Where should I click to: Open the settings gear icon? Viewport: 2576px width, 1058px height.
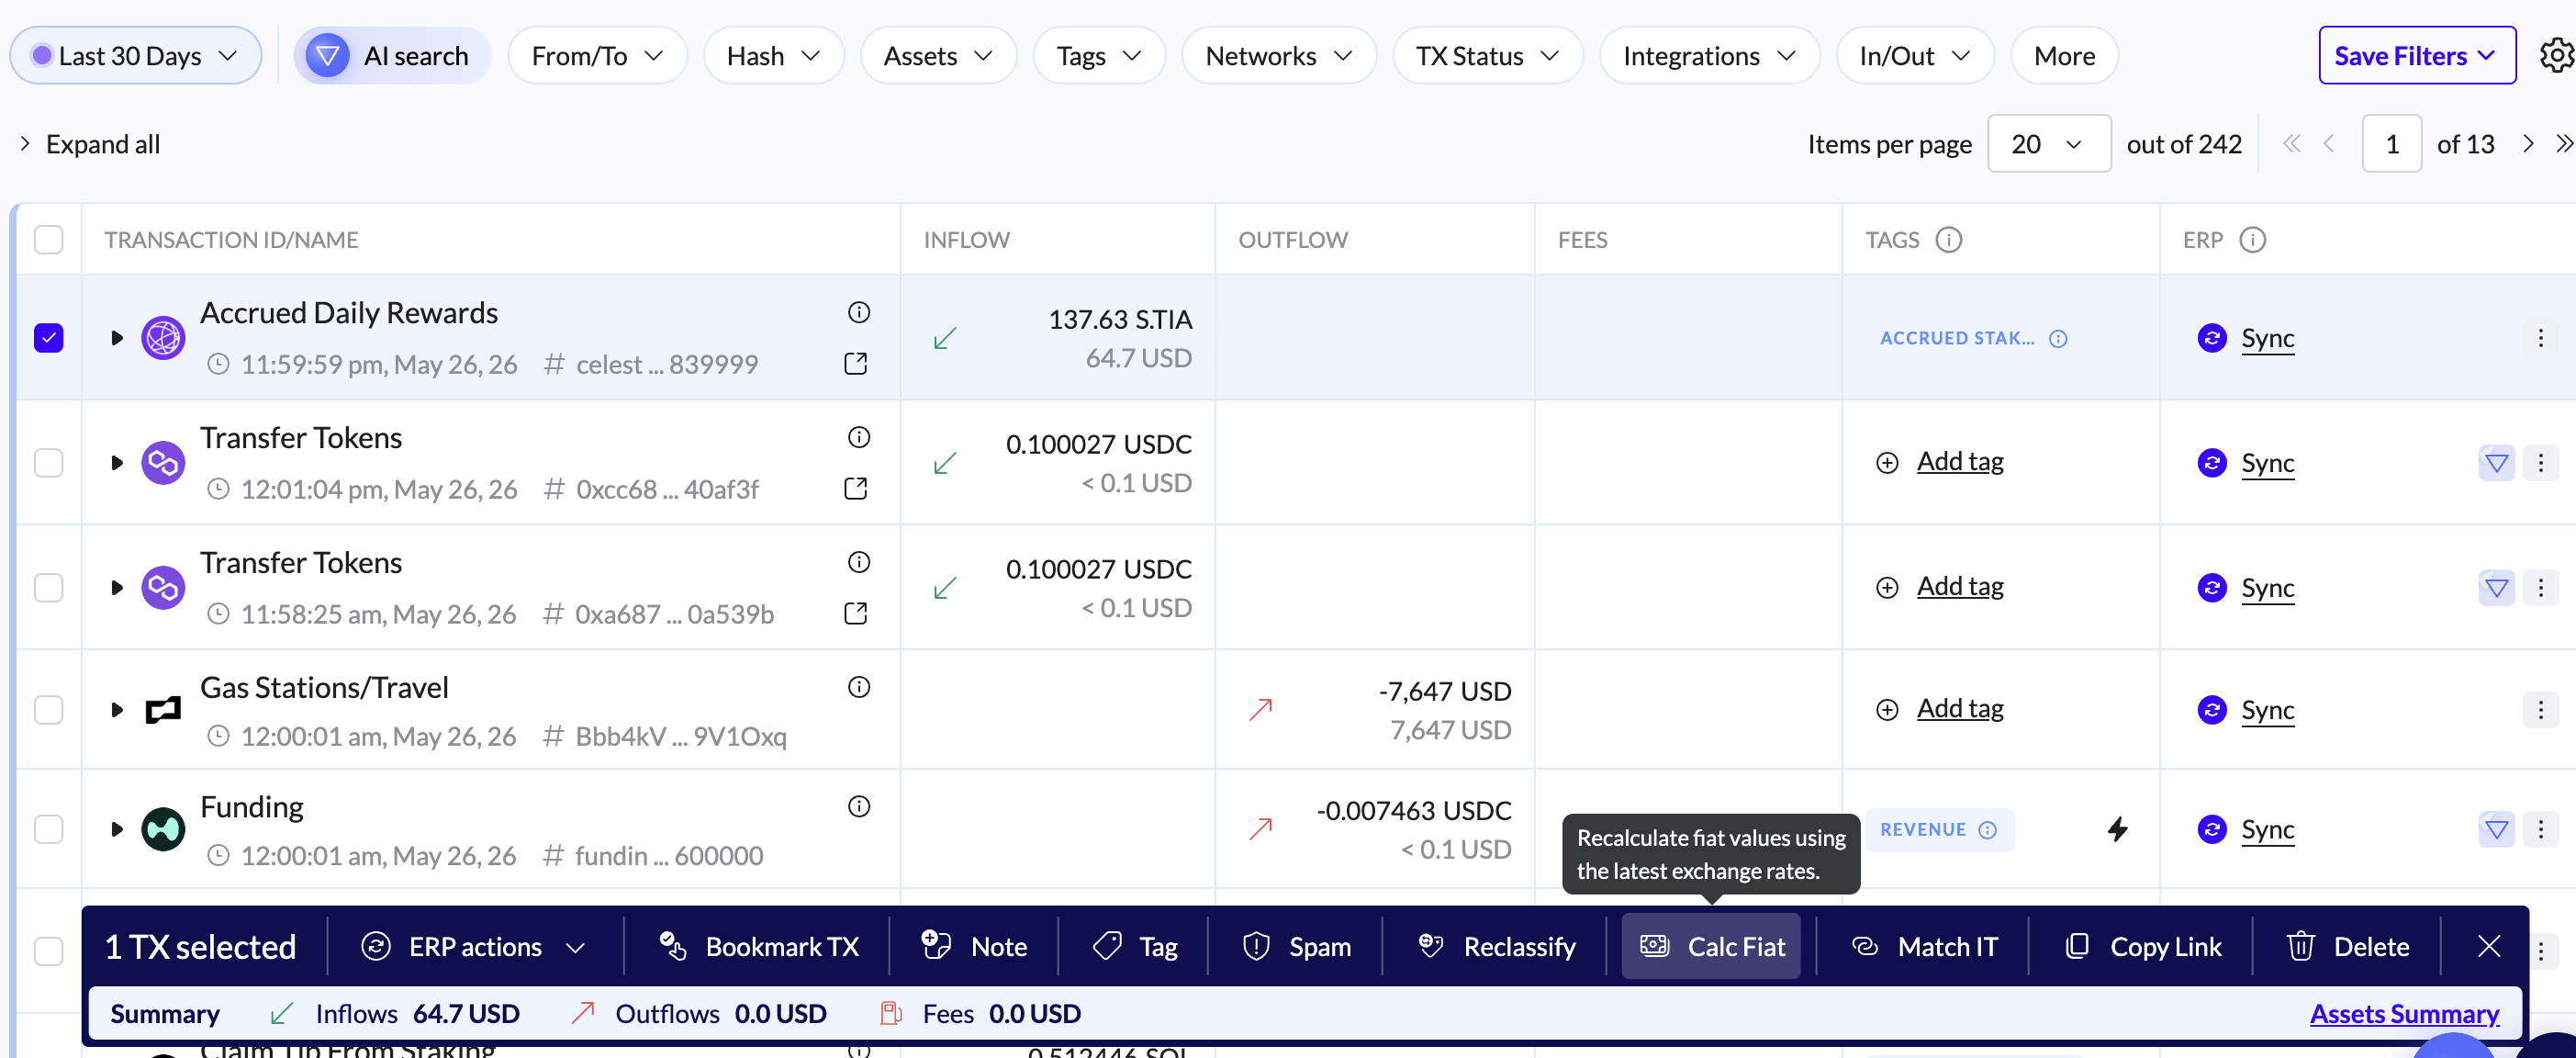point(2555,56)
